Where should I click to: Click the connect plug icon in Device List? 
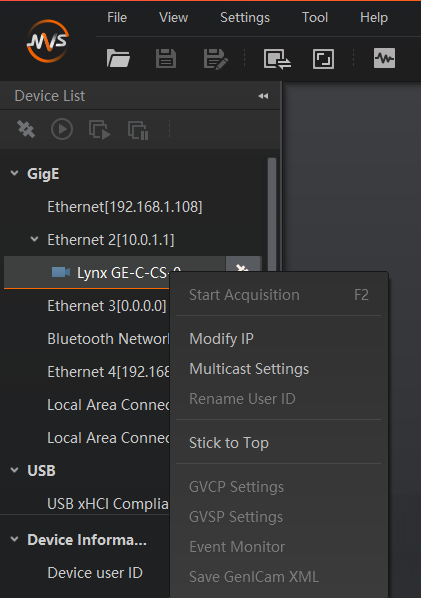(x=26, y=129)
